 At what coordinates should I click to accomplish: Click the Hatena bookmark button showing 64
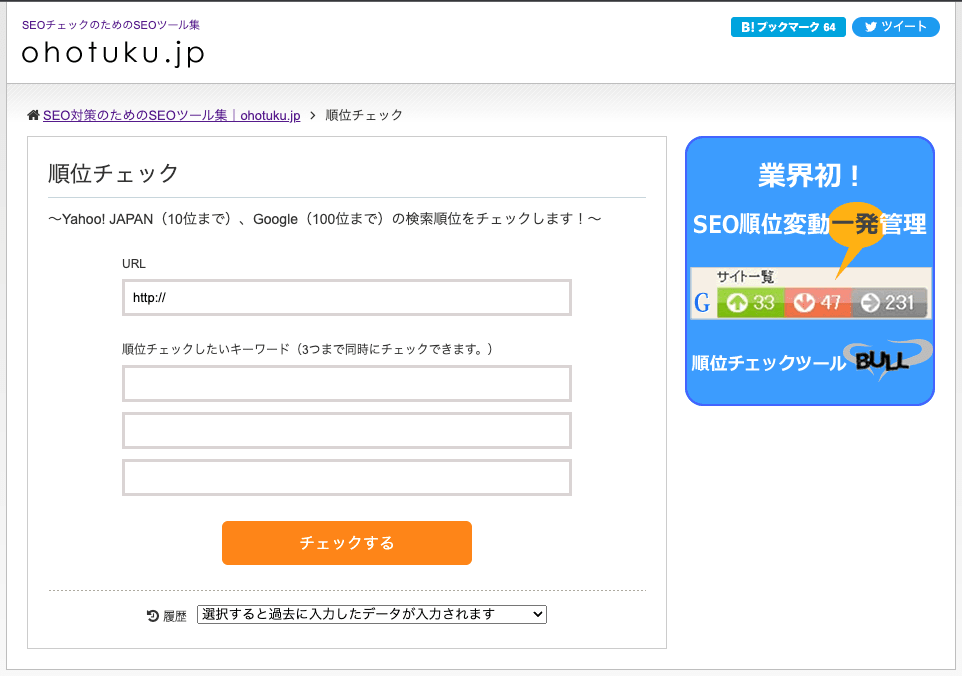point(788,27)
